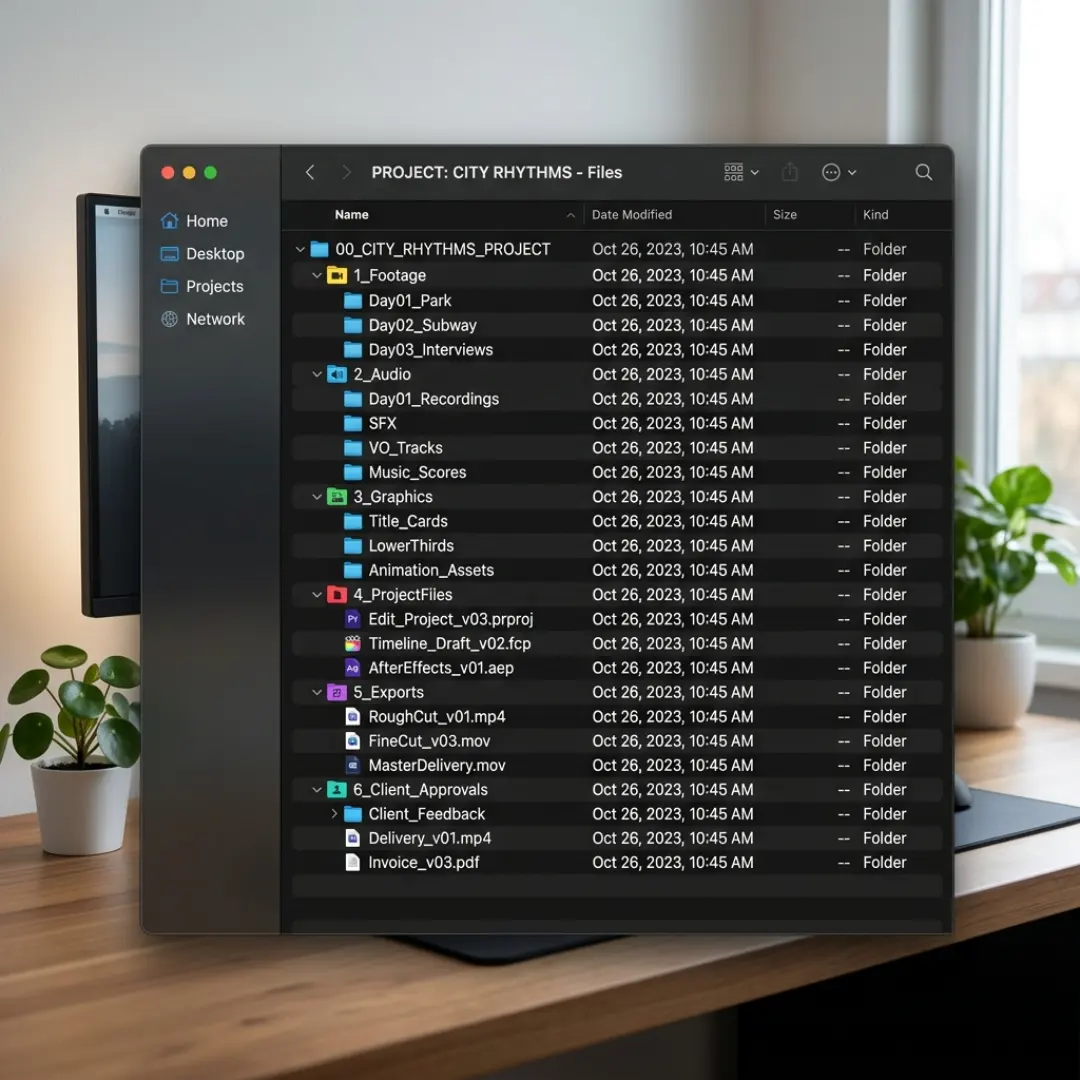
Task: Go to Desktop in the sidebar
Action: [x=215, y=254]
